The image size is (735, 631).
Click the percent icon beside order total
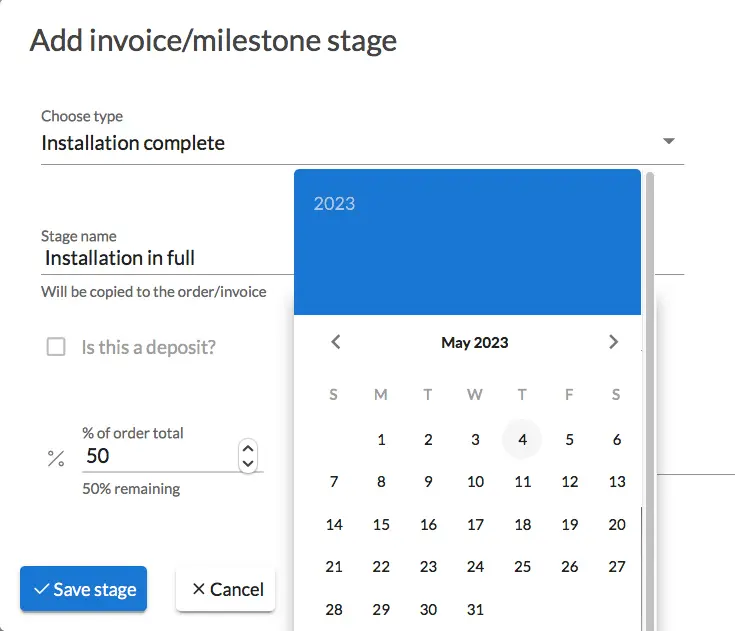coord(56,458)
